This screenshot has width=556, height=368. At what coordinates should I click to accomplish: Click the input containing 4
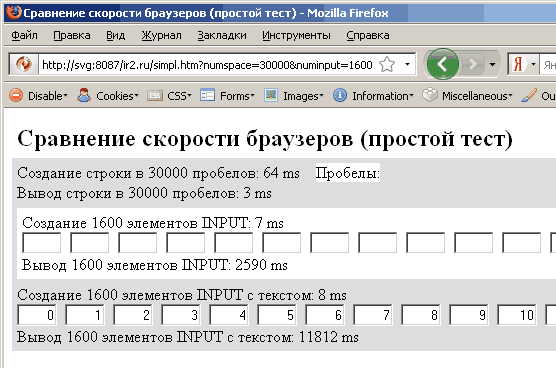[x=229, y=314]
